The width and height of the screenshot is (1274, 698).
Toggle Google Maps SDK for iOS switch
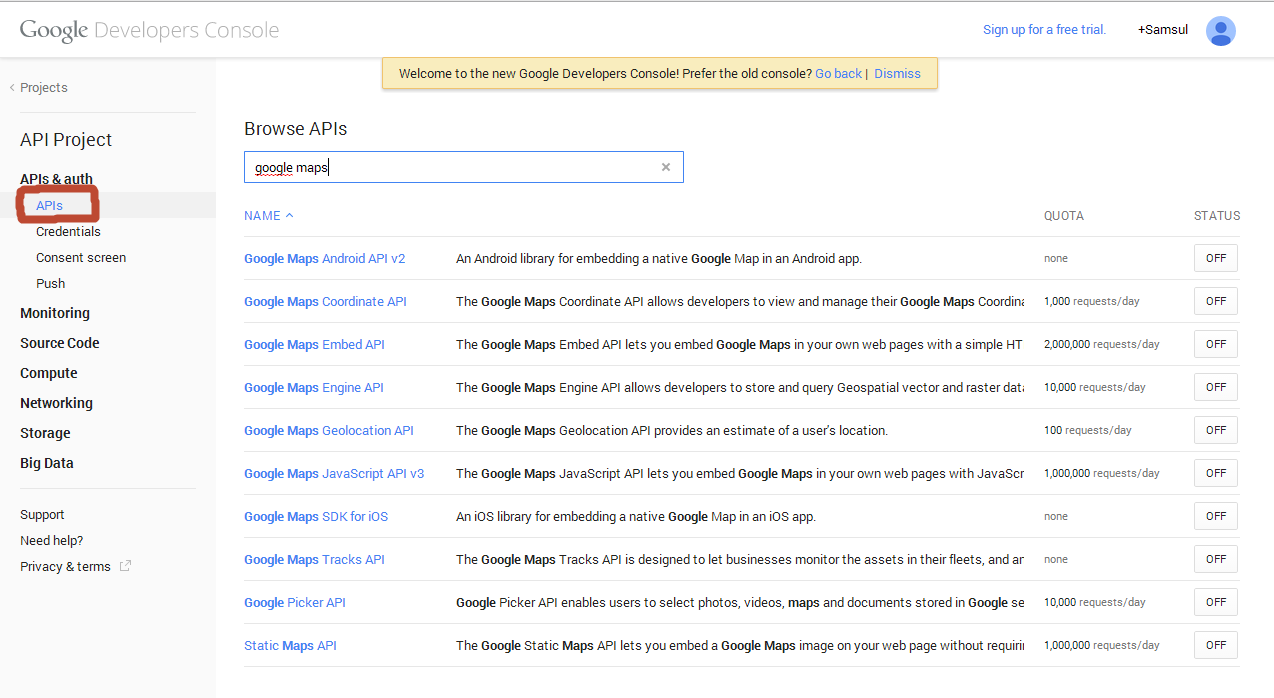pyautogui.click(x=1216, y=516)
